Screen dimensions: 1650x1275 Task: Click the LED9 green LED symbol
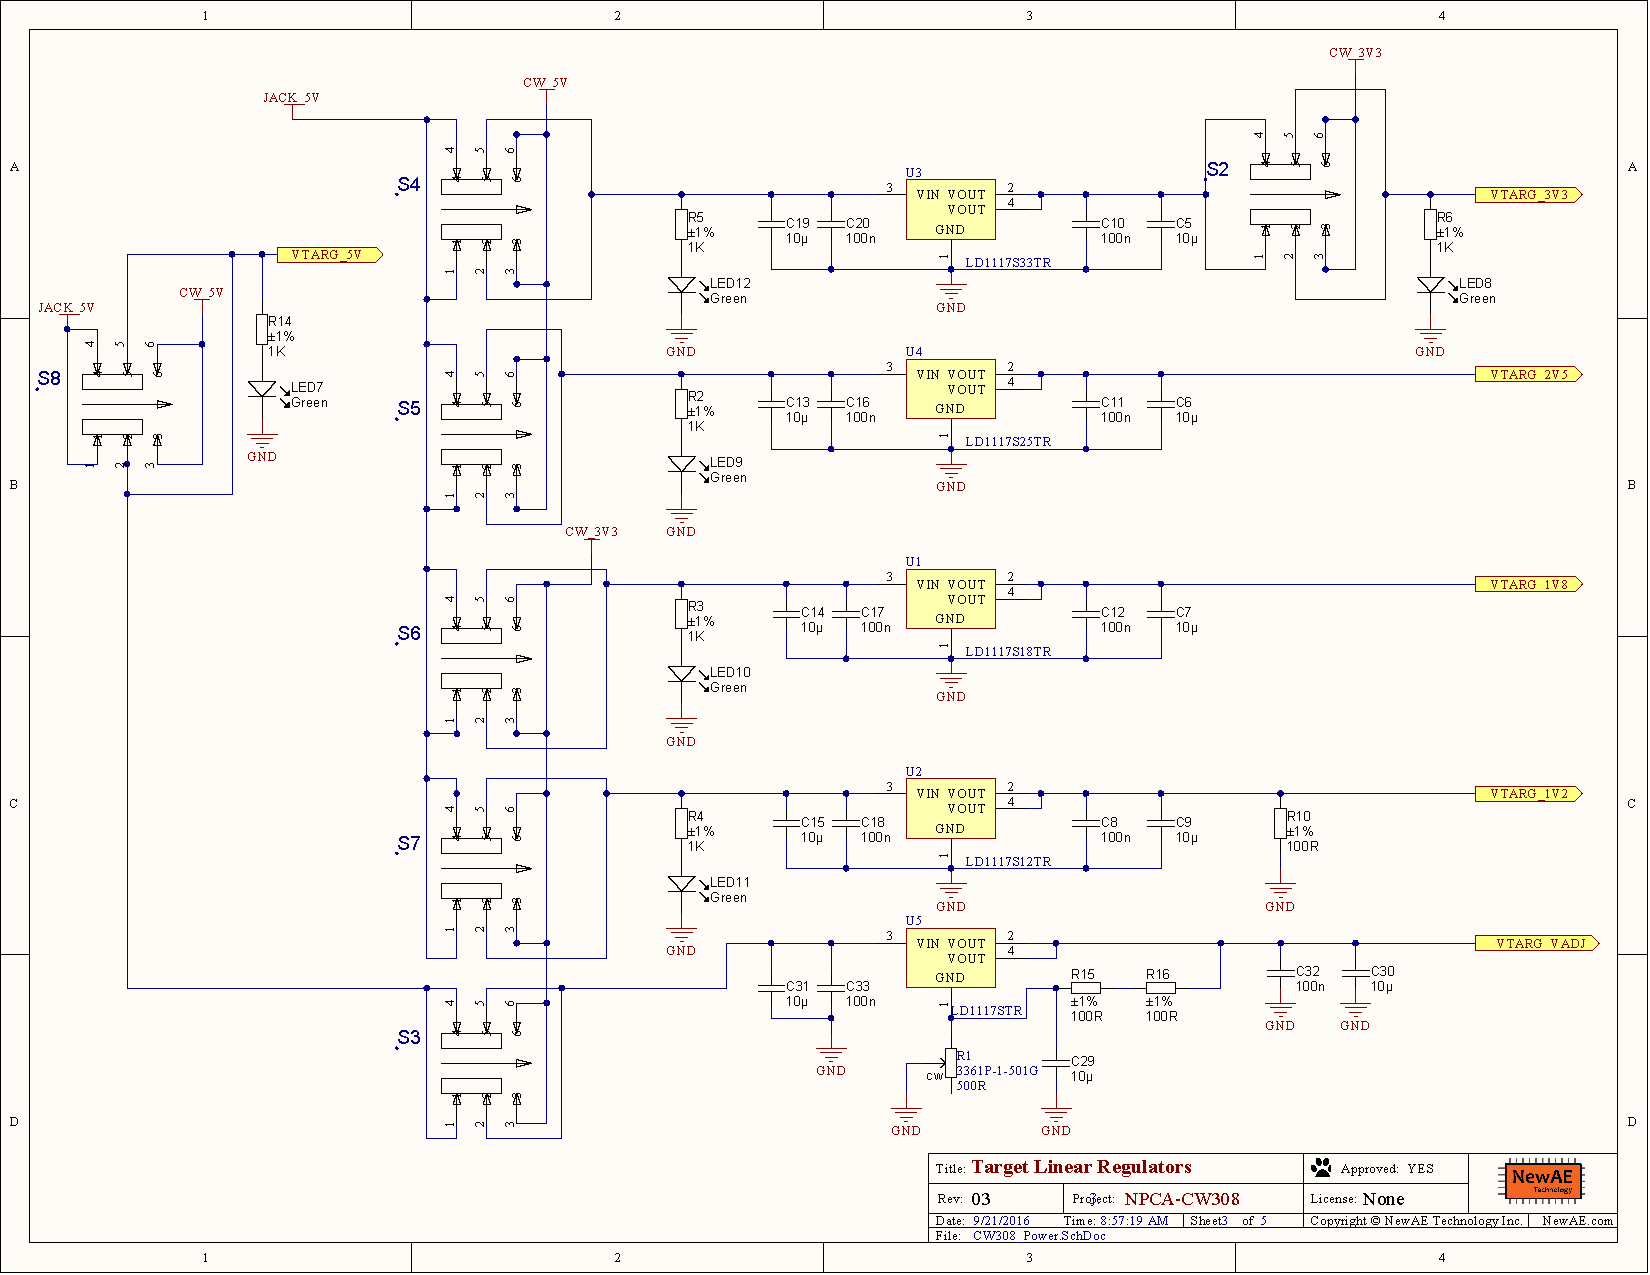coord(682,465)
